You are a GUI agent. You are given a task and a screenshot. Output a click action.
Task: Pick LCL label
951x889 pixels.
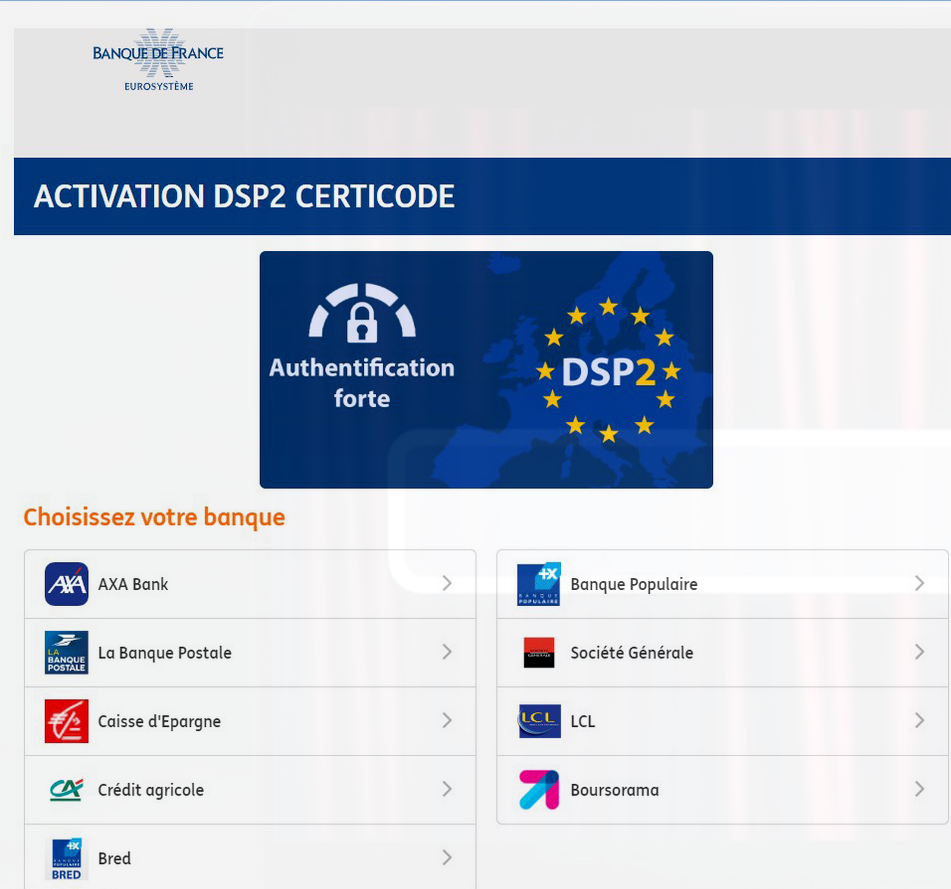(582, 721)
